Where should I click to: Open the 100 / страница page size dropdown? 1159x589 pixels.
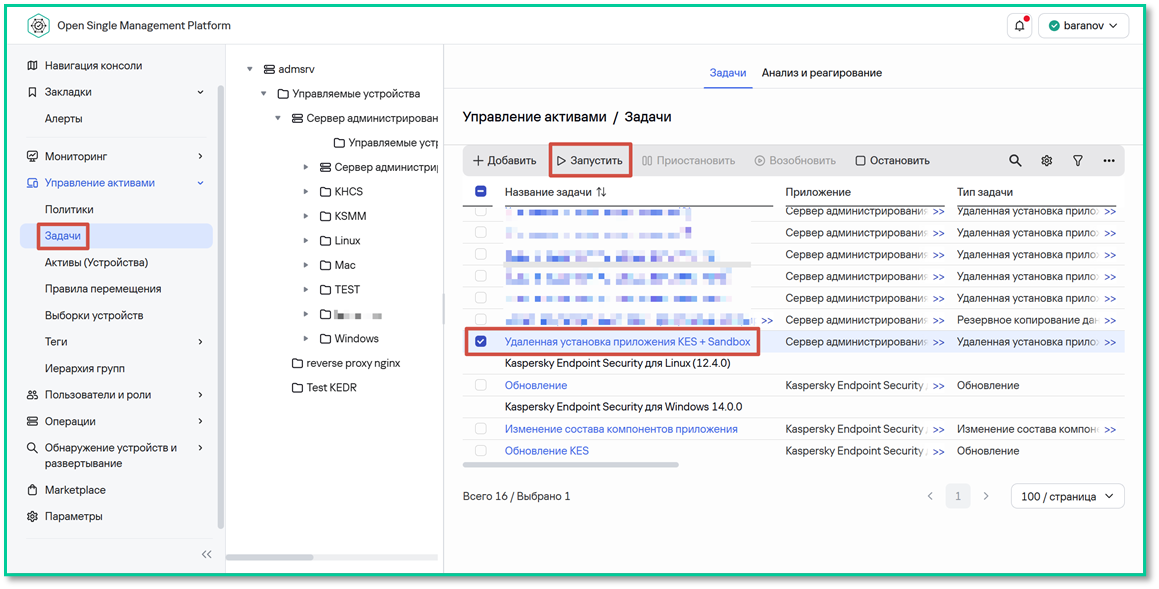pyautogui.click(x=1067, y=497)
